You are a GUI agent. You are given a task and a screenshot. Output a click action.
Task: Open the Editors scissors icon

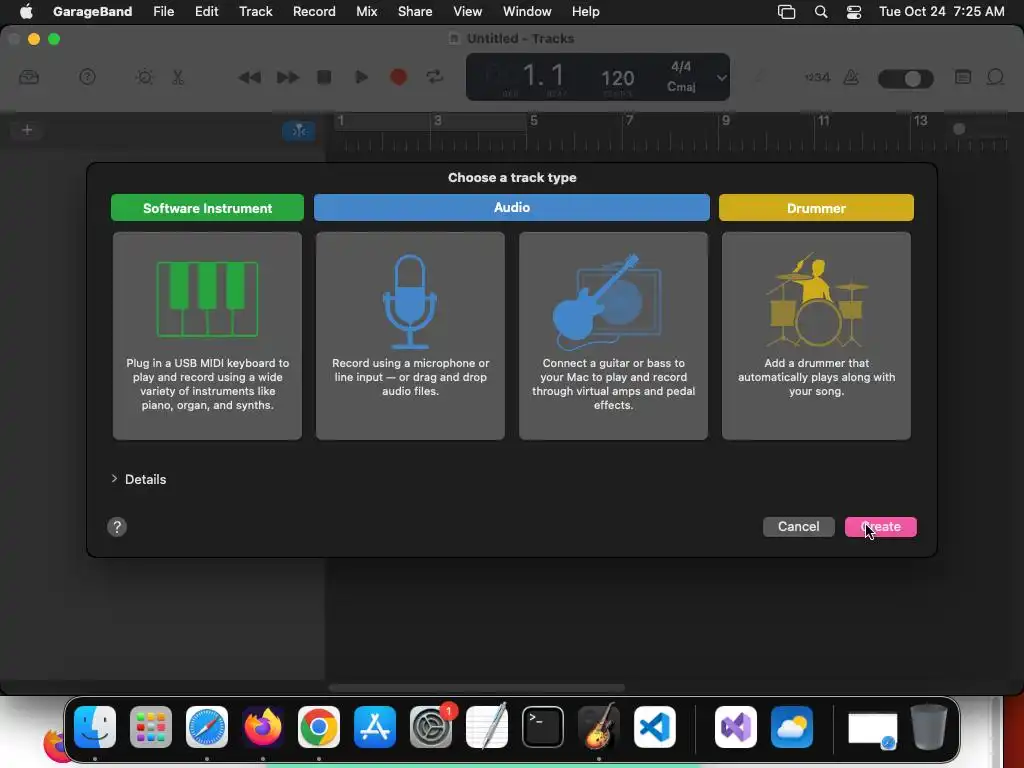tap(178, 78)
